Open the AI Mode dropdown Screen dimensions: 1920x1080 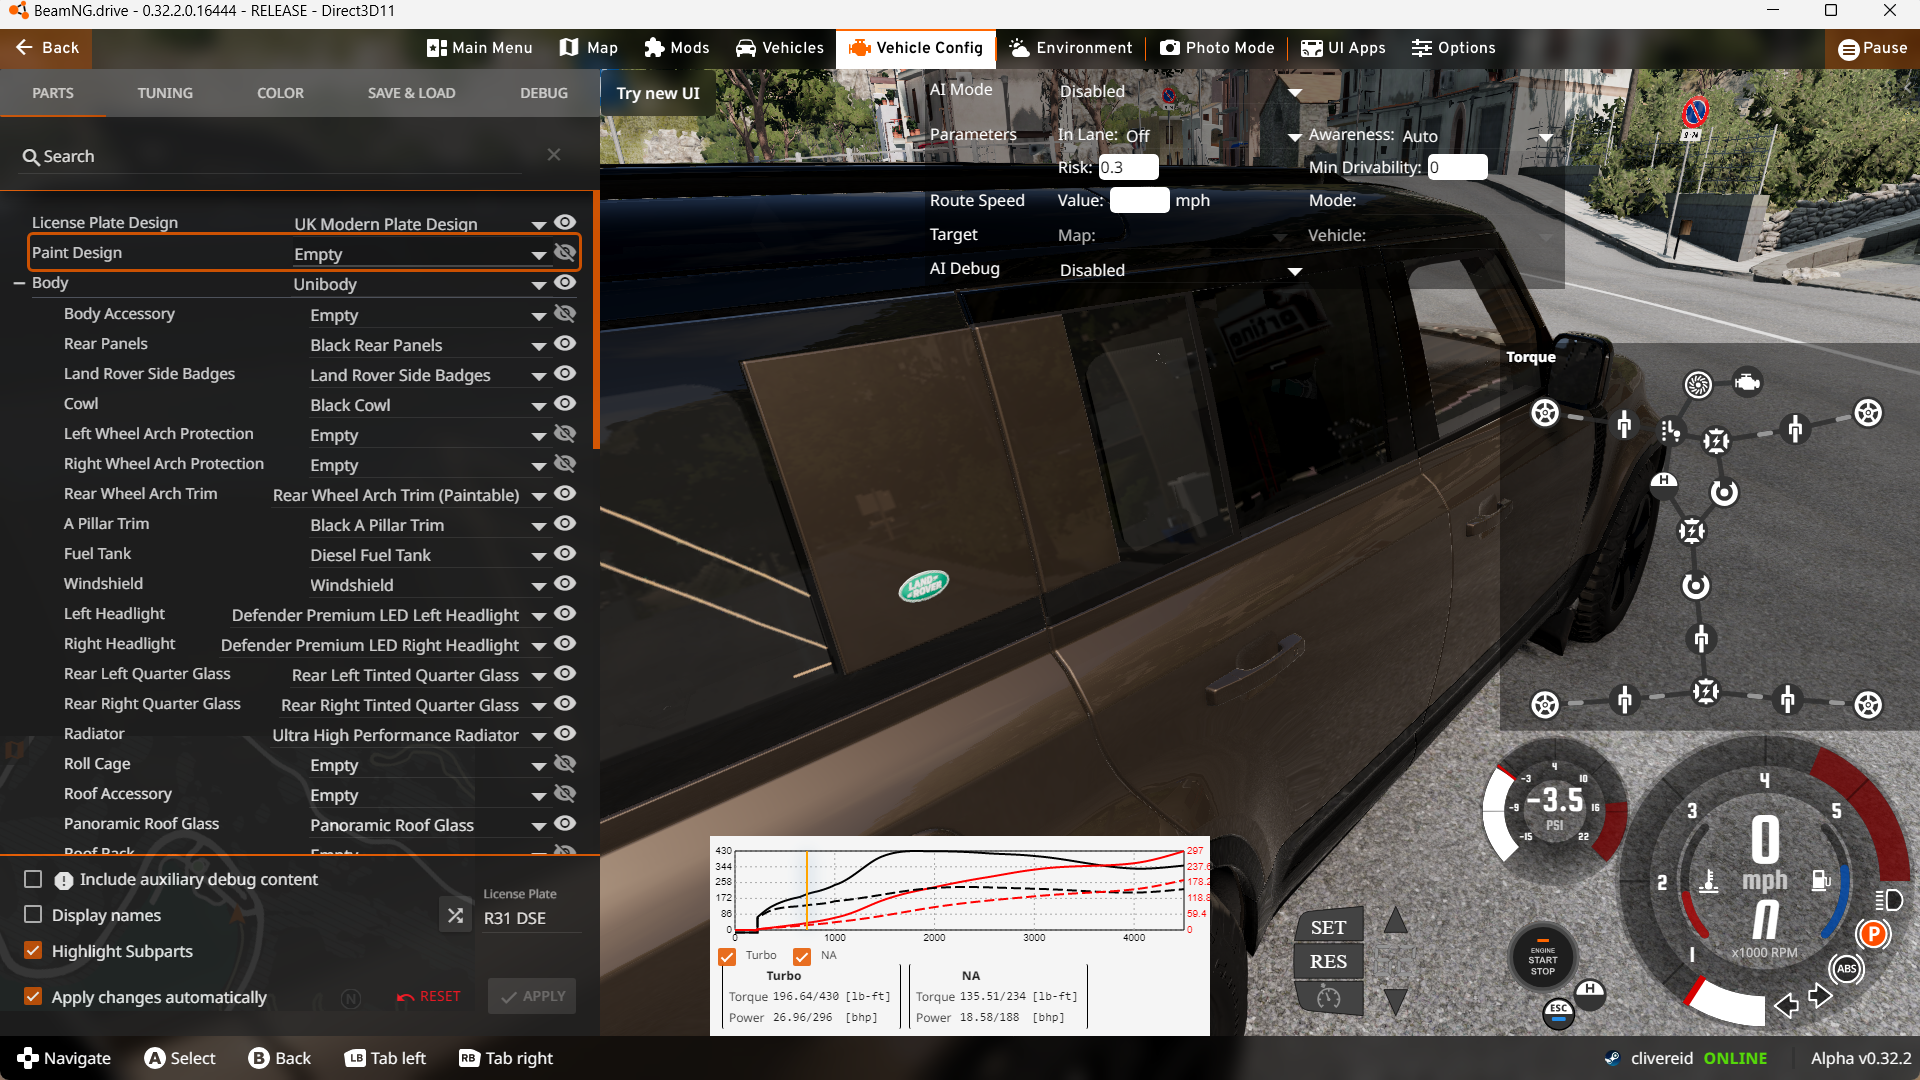(1295, 92)
